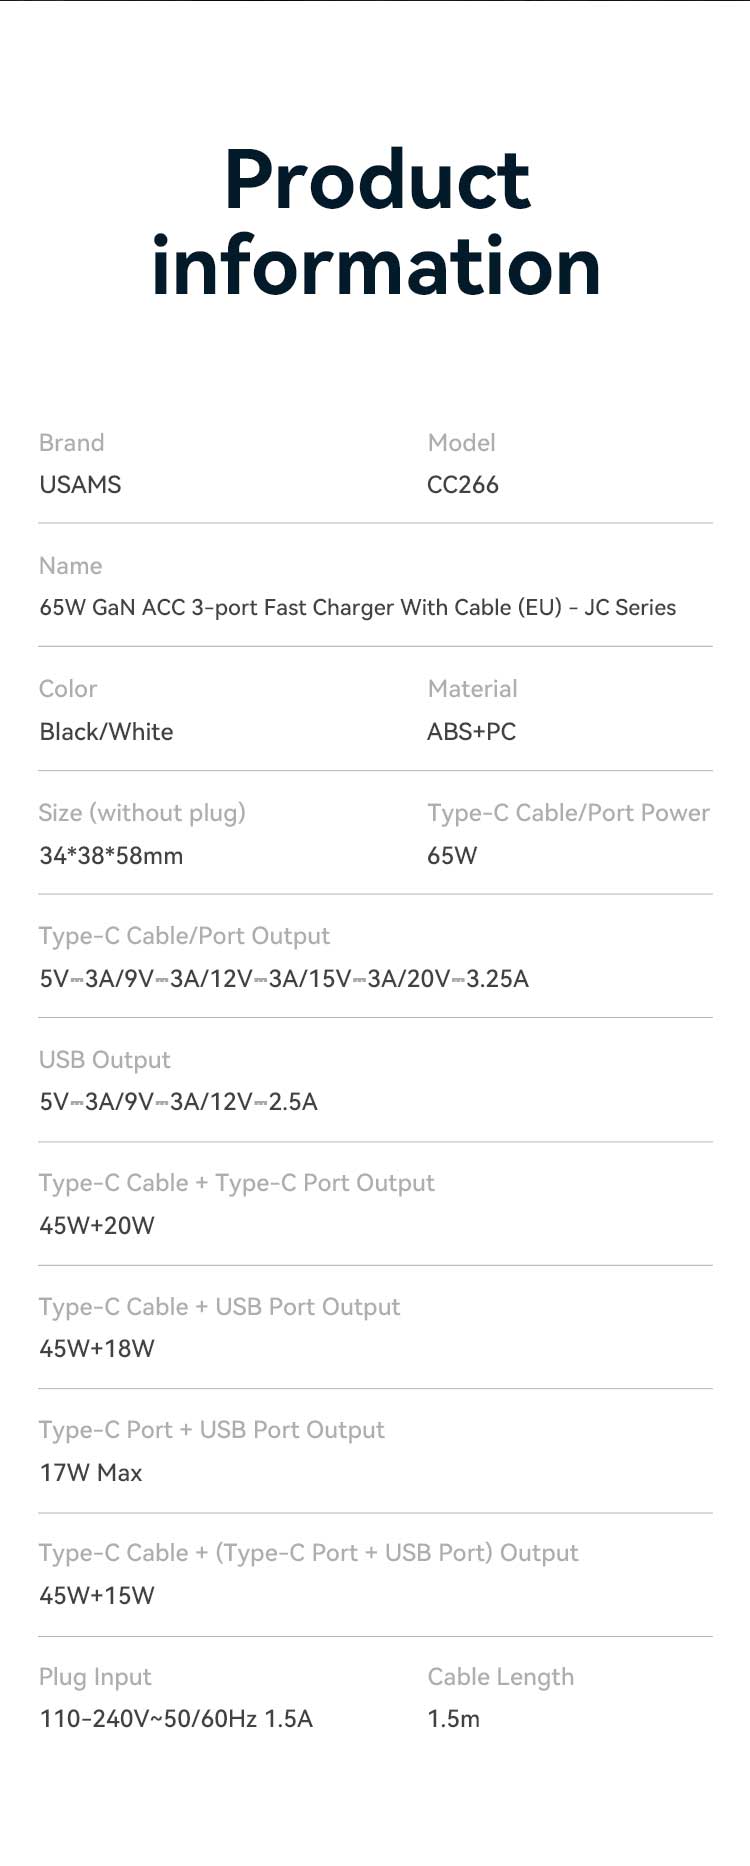The height and width of the screenshot is (1866, 750).
Task: Select the 65W power value
Action: 452,856
